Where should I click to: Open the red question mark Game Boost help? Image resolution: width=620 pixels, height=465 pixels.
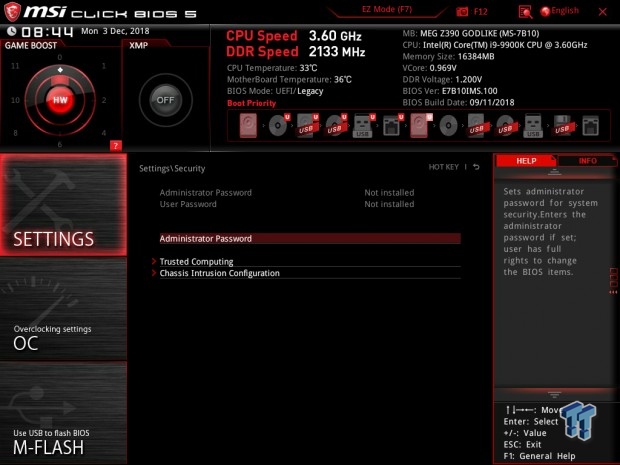115,146
